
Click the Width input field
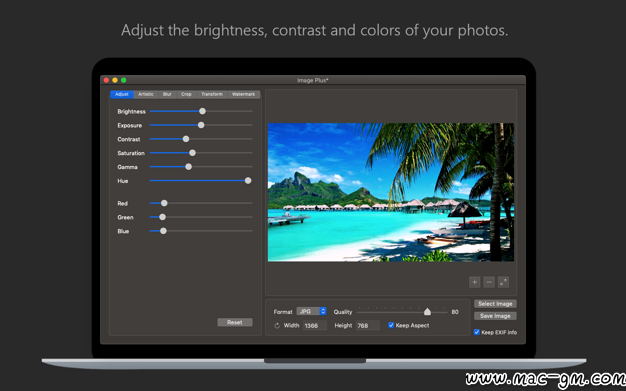pos(315,326)
